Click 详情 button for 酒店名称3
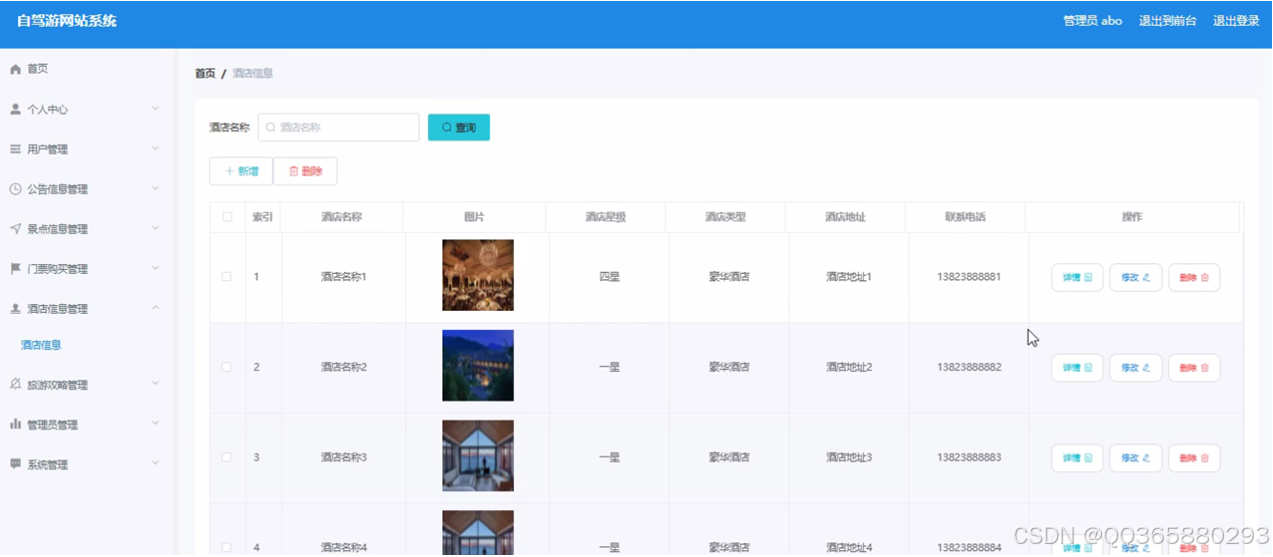 click(1077, 458)
